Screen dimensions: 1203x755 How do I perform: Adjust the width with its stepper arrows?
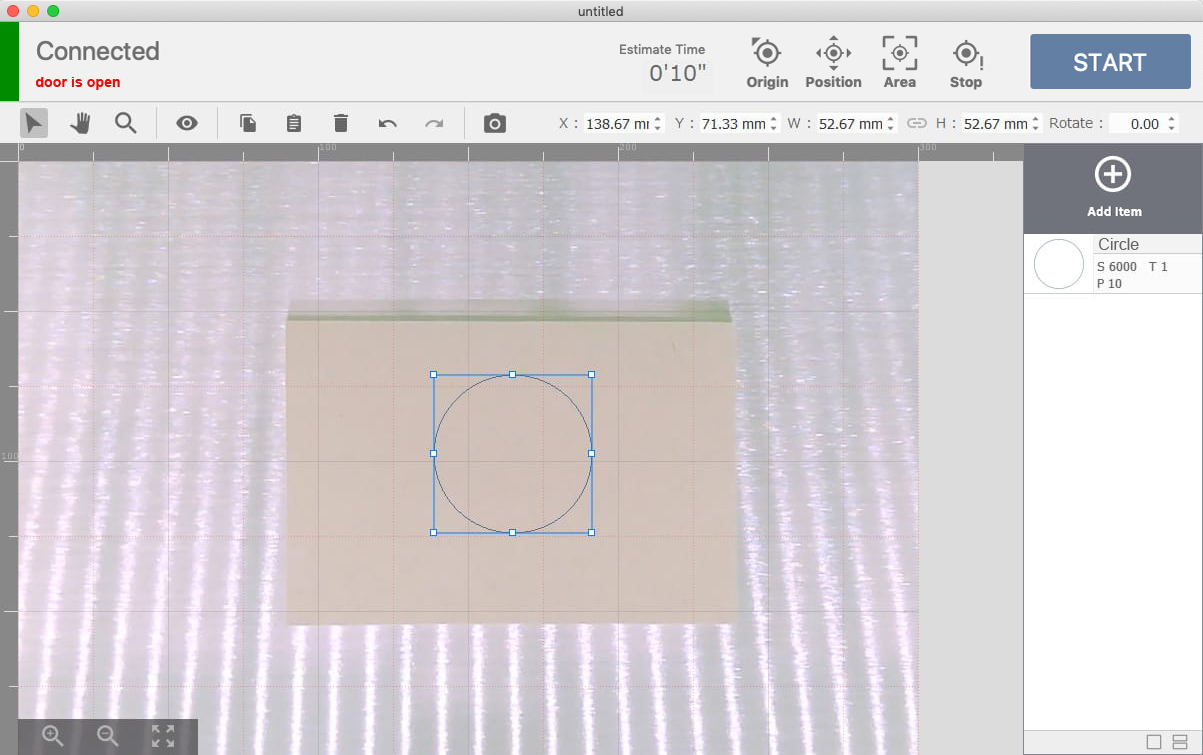(891, 124)
